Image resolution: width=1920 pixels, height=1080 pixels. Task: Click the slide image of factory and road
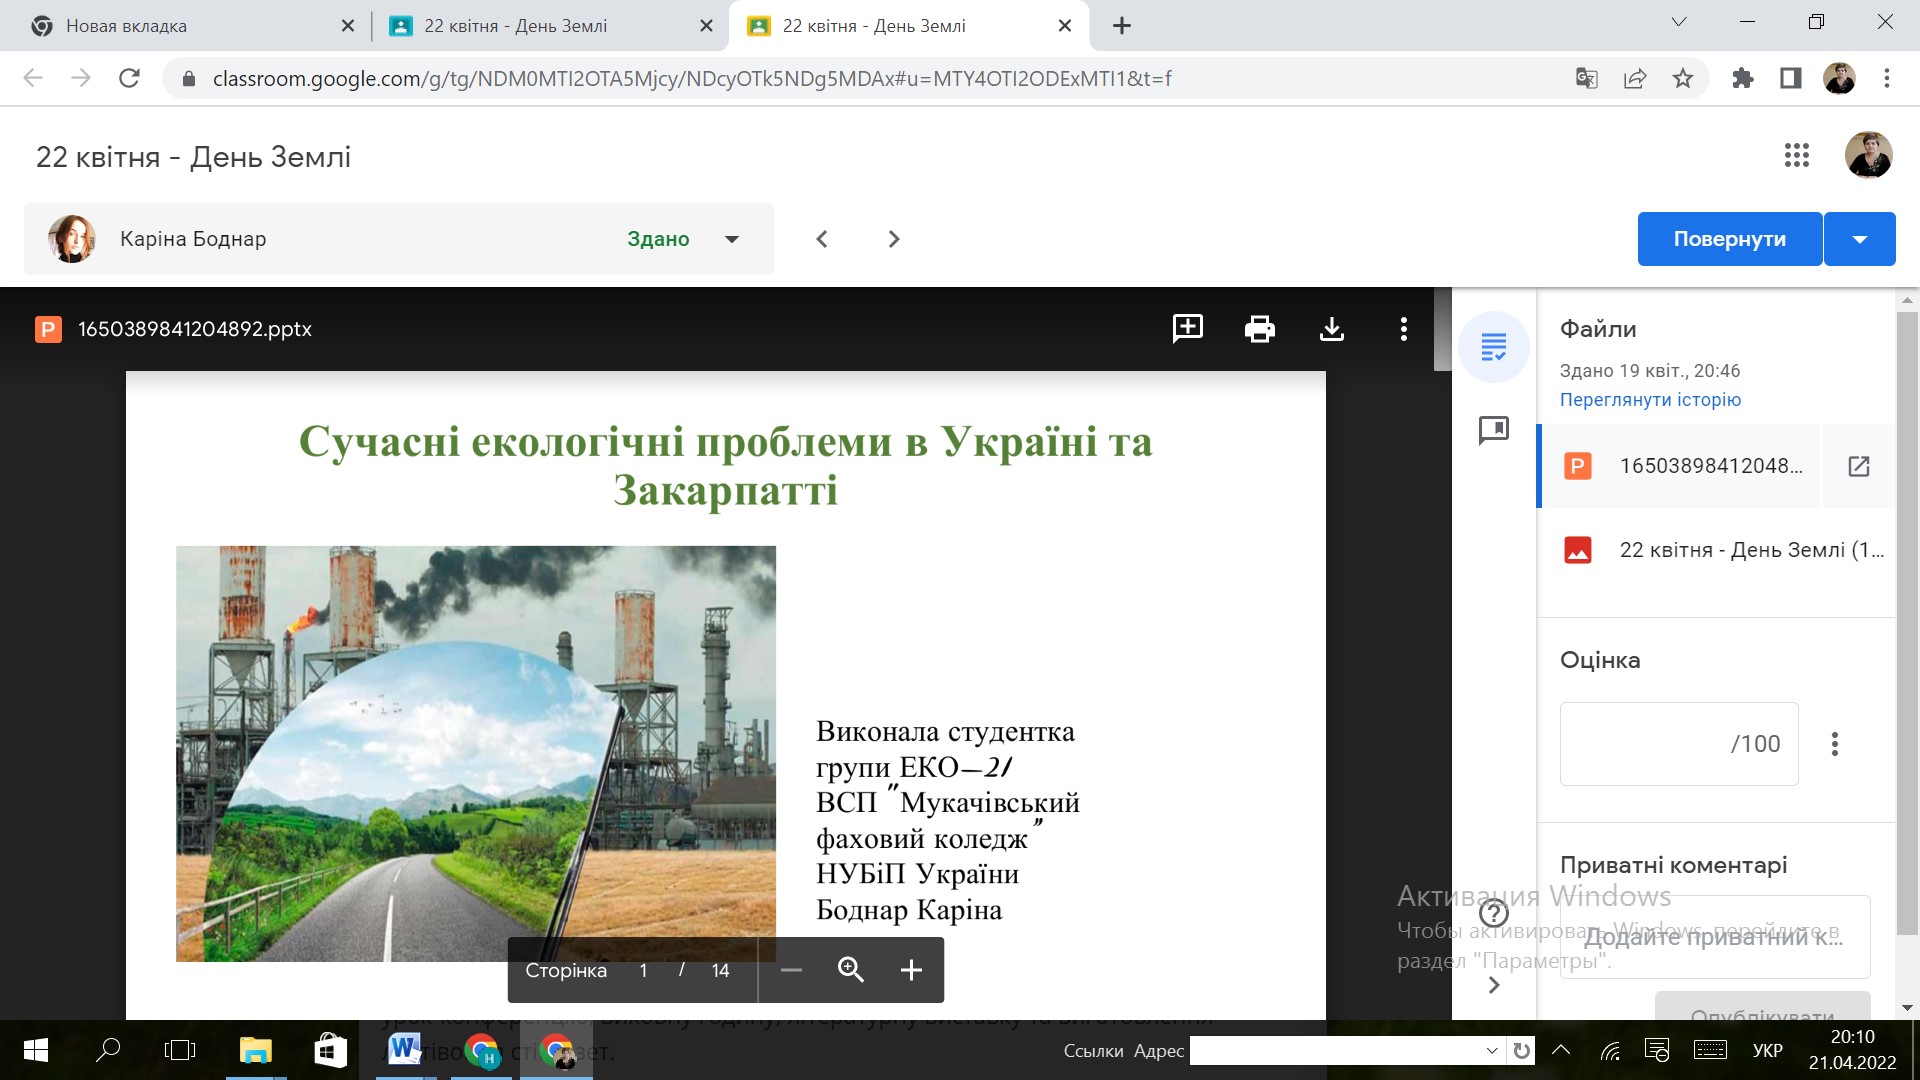(476, 753)
